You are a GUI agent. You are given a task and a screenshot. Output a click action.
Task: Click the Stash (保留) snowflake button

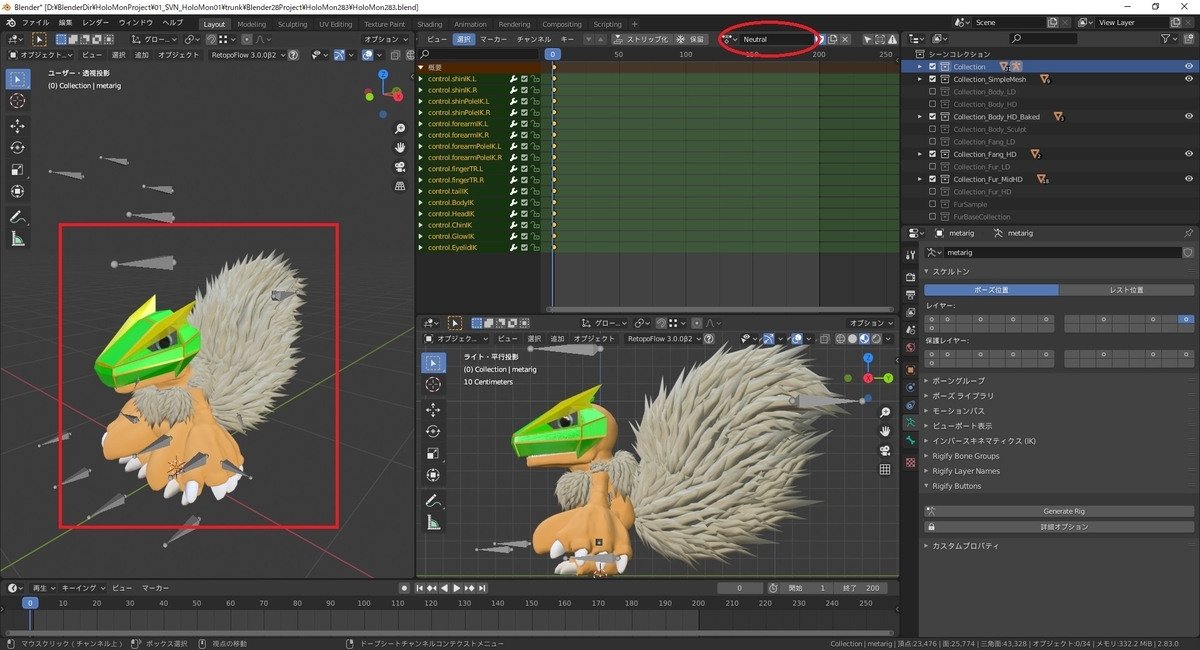pyautogui.click(x=691, y=39)
